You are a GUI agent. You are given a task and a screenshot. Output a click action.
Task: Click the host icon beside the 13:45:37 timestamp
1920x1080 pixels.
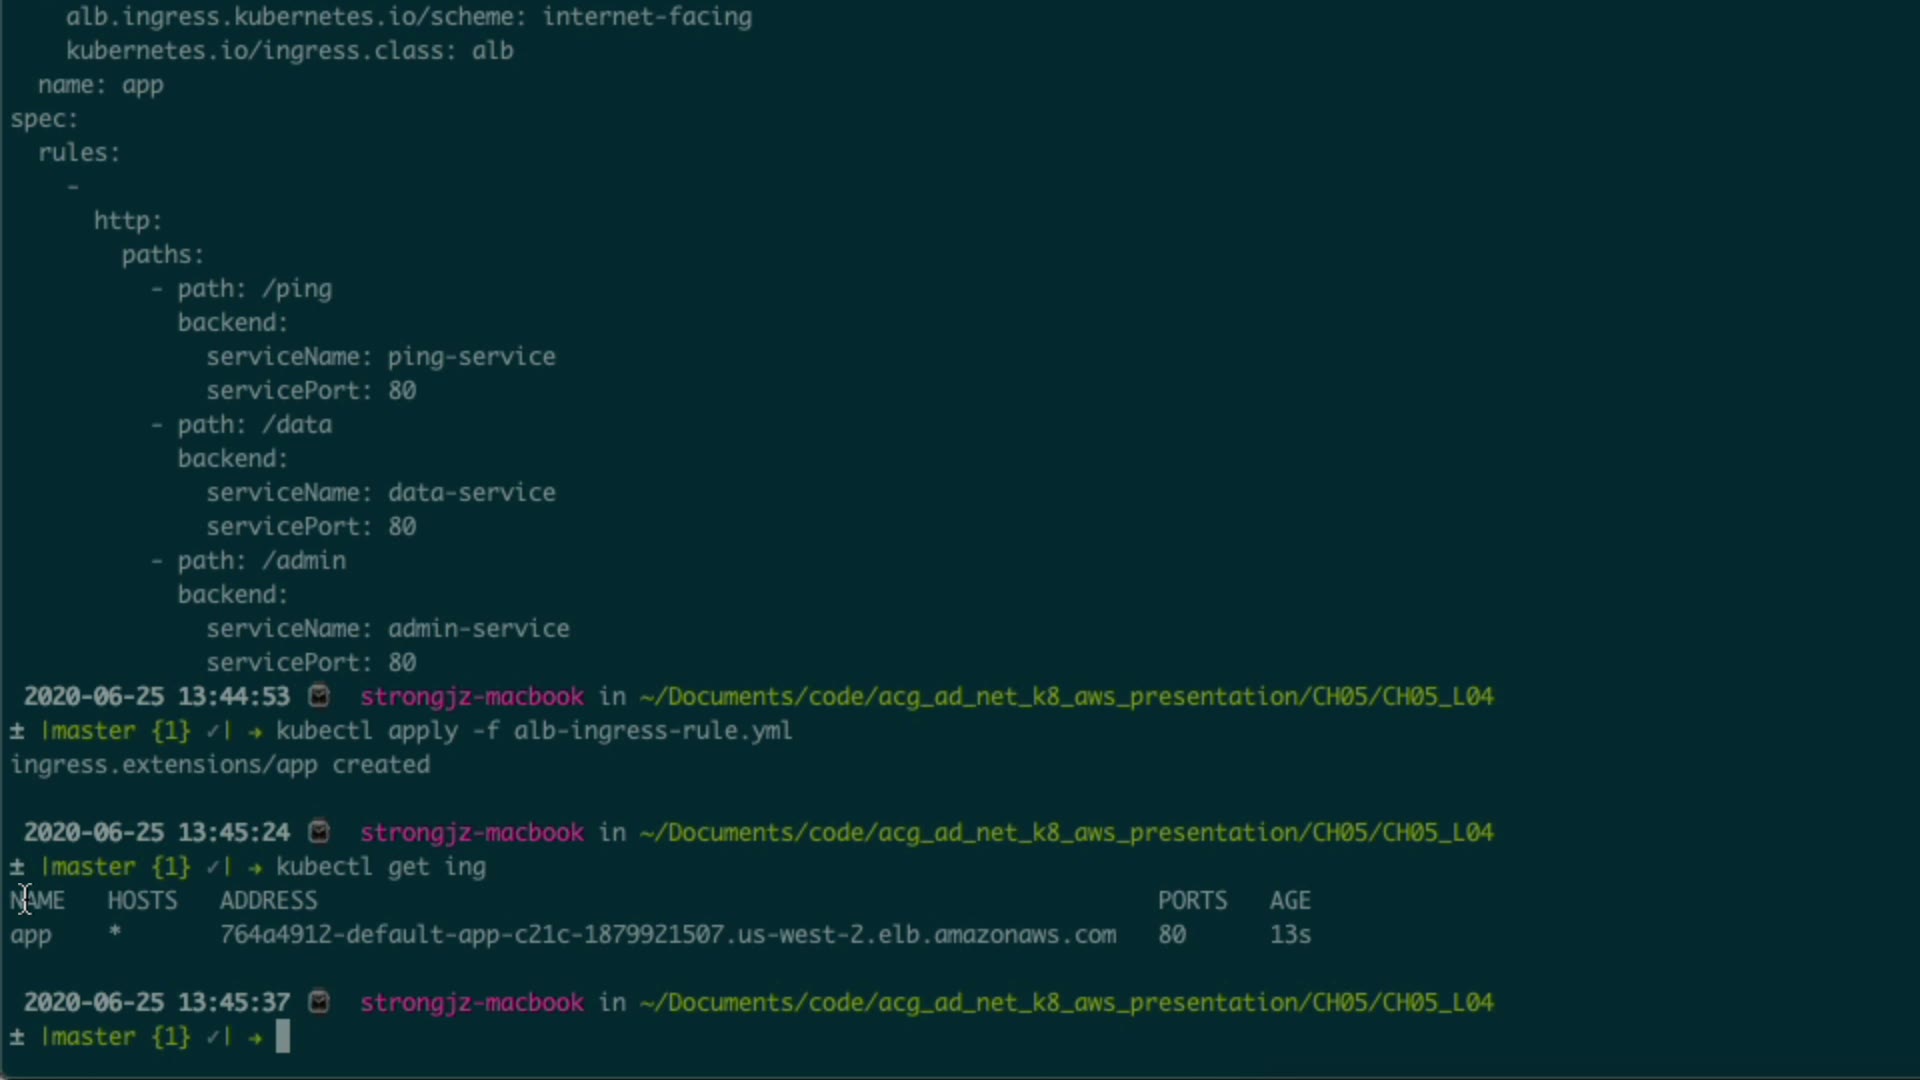pos(319,1001)
